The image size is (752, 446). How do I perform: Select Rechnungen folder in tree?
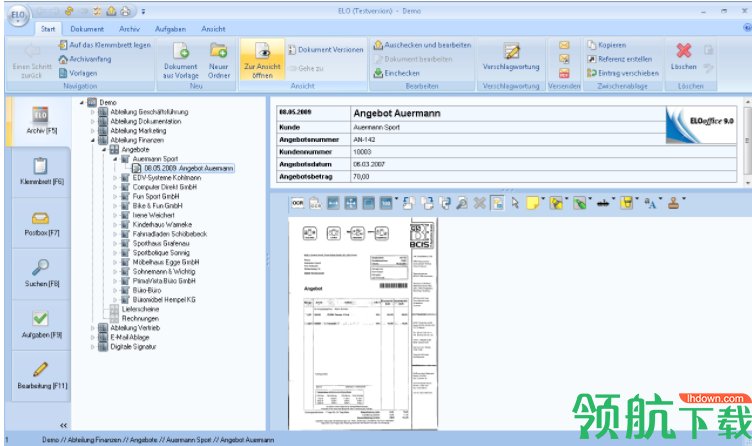(x=140, y=318)
